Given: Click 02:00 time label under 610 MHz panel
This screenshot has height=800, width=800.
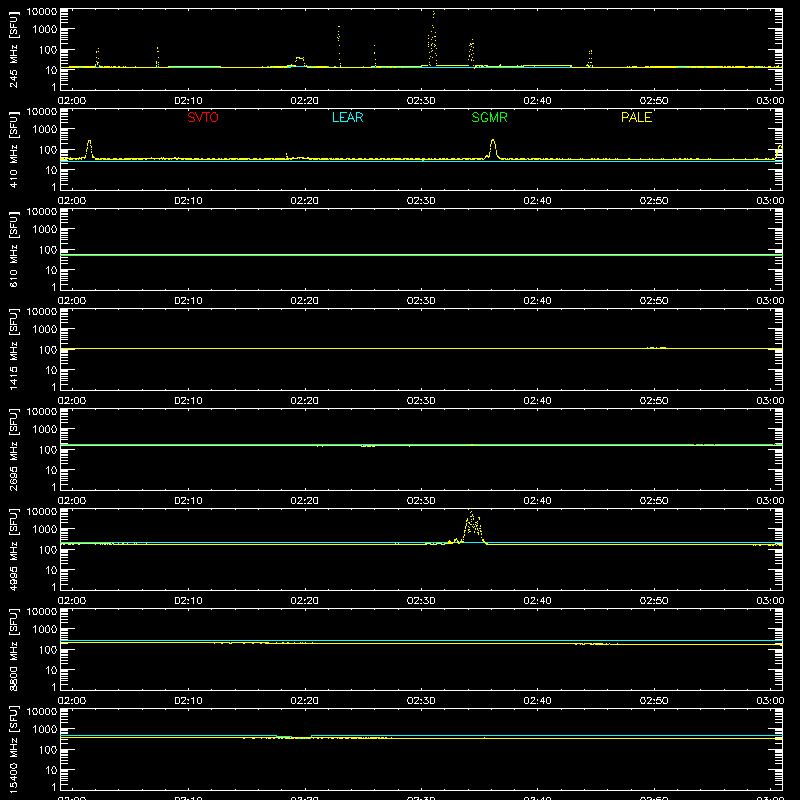Looking at the screenshot, I should click(72, 301).
